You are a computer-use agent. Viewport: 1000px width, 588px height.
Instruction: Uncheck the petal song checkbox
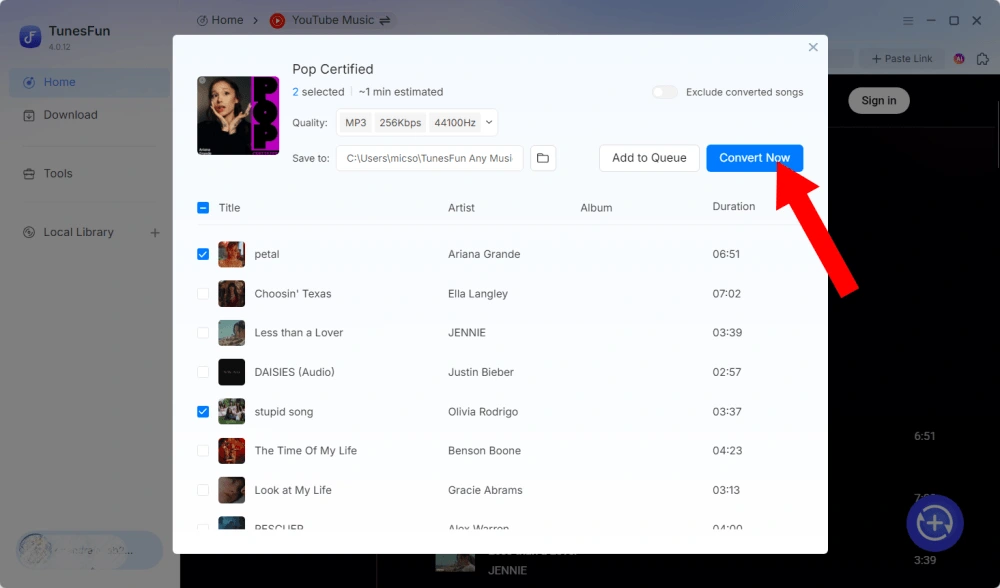point(203,254)
